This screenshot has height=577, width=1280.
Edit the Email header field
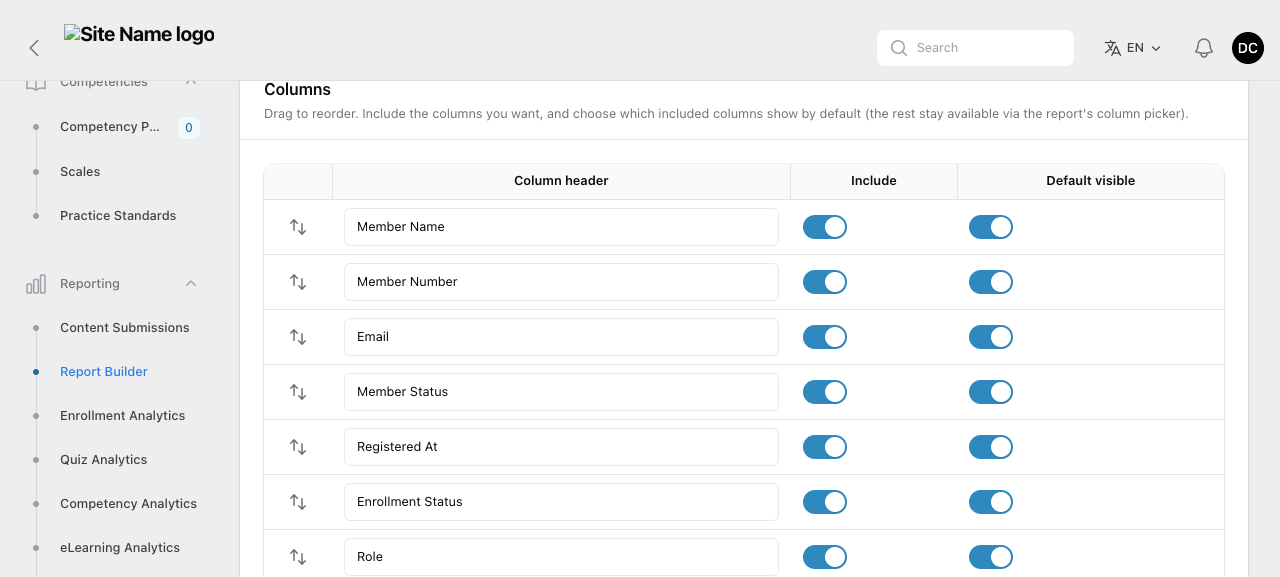(561, 337)
